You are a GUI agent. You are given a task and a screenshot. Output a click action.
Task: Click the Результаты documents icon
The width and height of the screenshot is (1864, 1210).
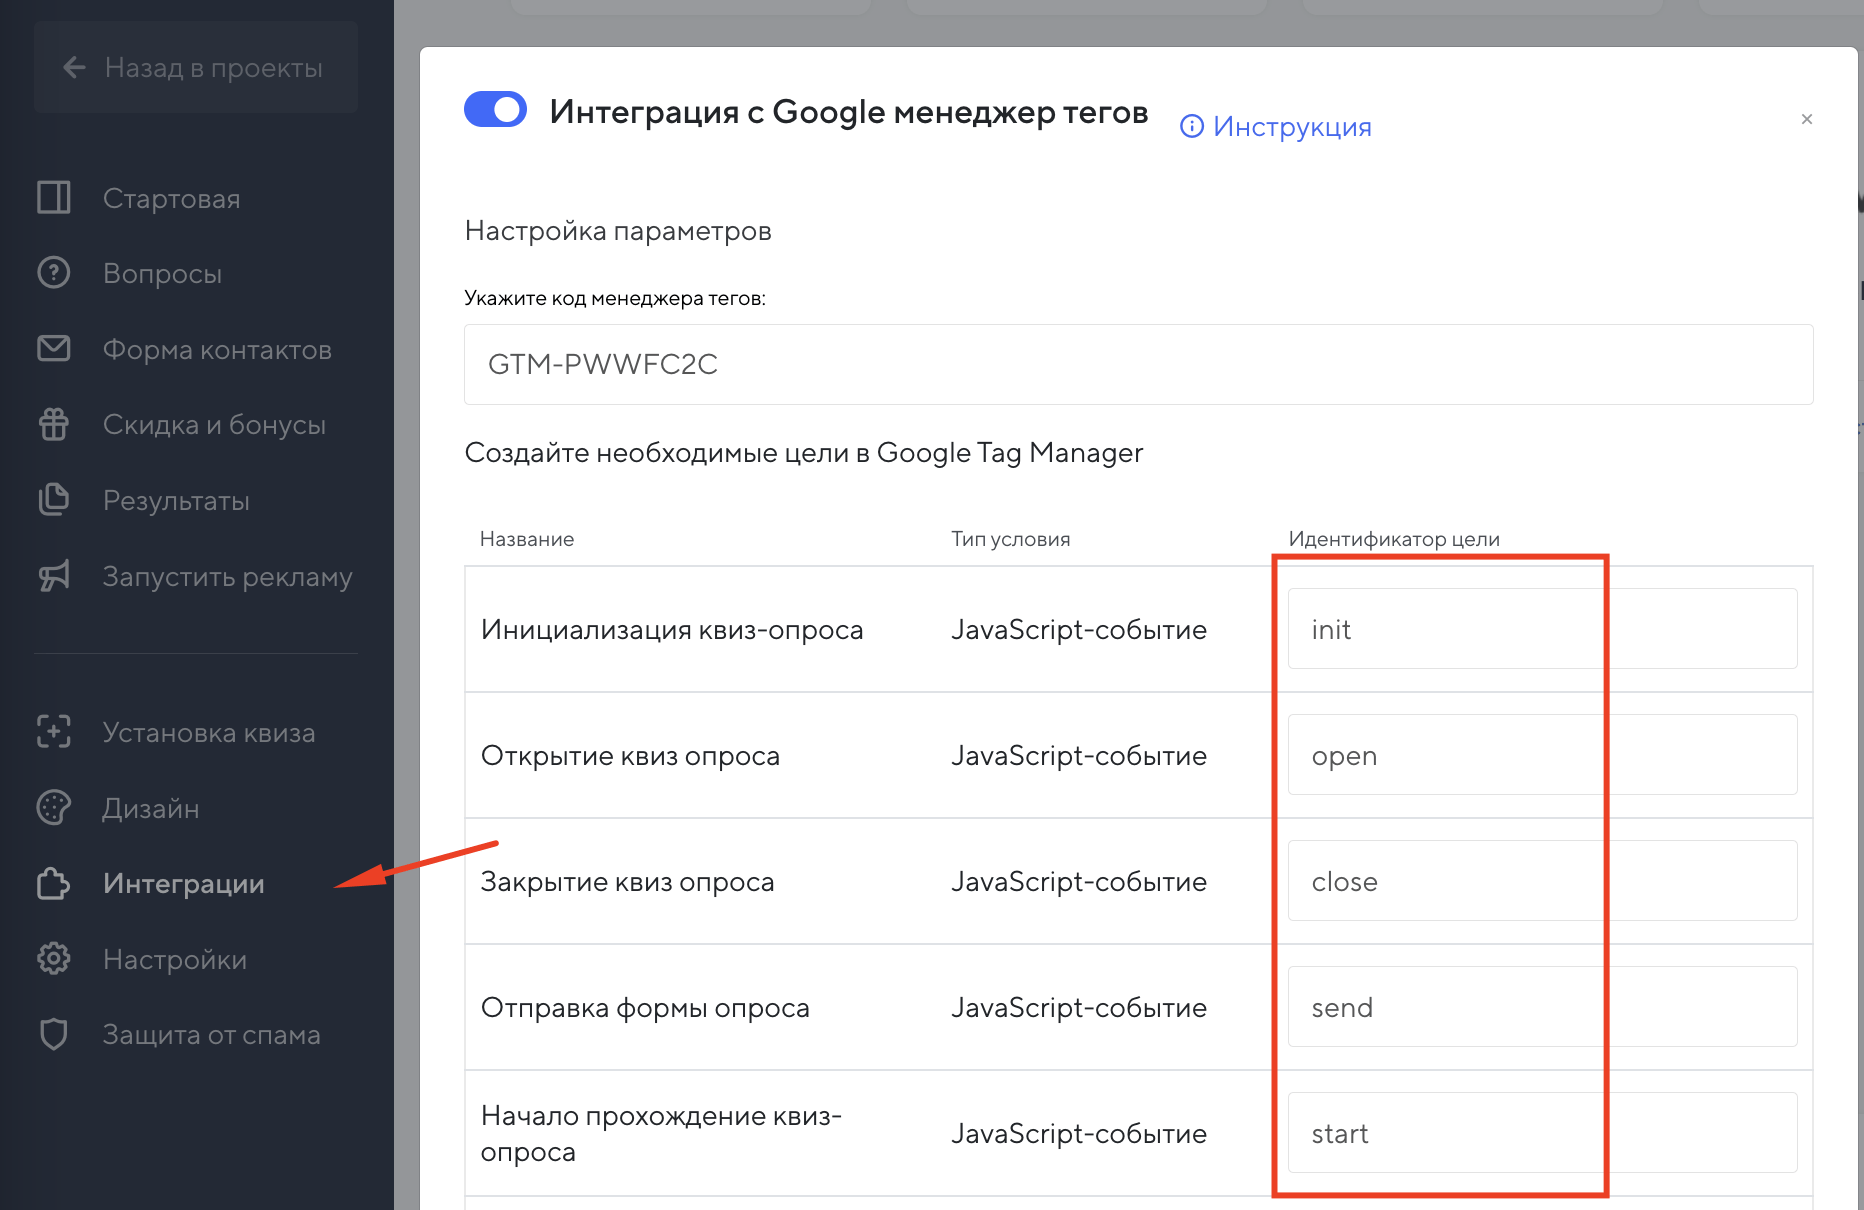point(54,499)
